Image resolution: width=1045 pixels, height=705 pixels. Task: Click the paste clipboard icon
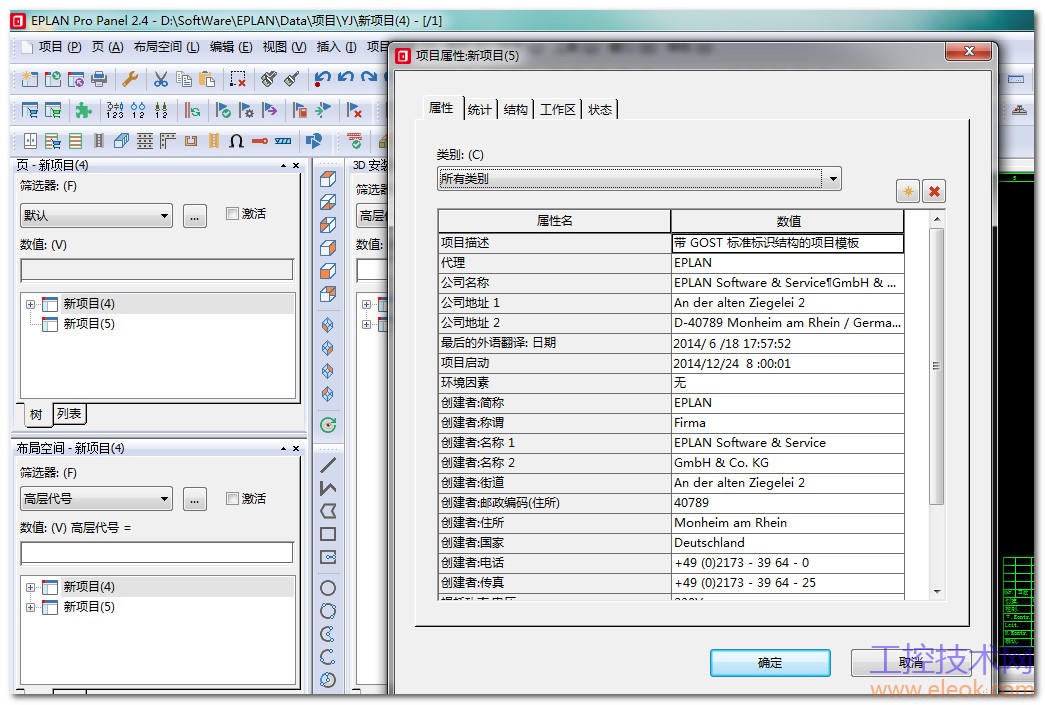point(207,79)
